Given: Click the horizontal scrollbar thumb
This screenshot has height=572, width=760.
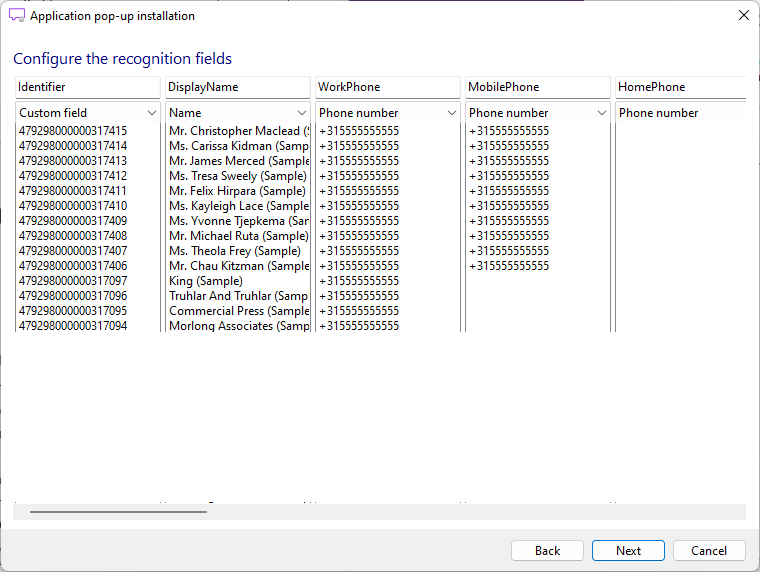Looking at the screenshot, I should 118,512.
